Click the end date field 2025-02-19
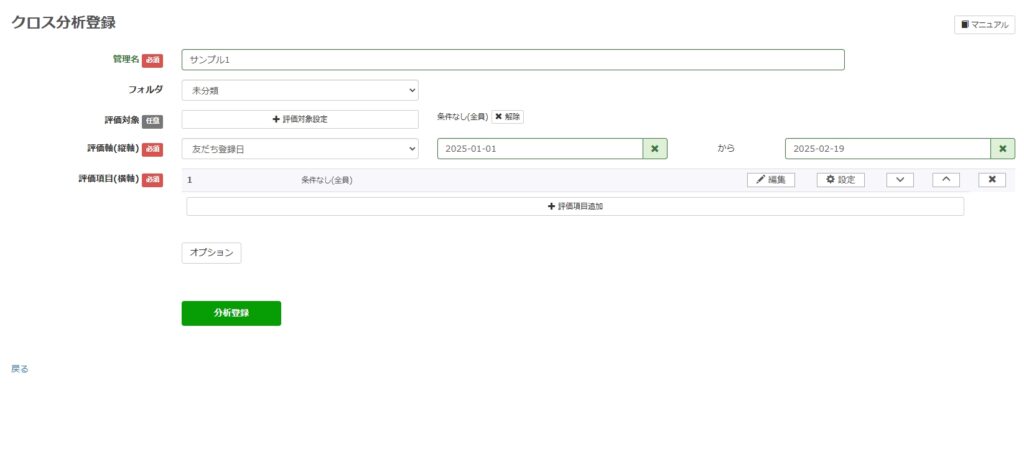This screenshot has height=472, width=1024. 886,149
